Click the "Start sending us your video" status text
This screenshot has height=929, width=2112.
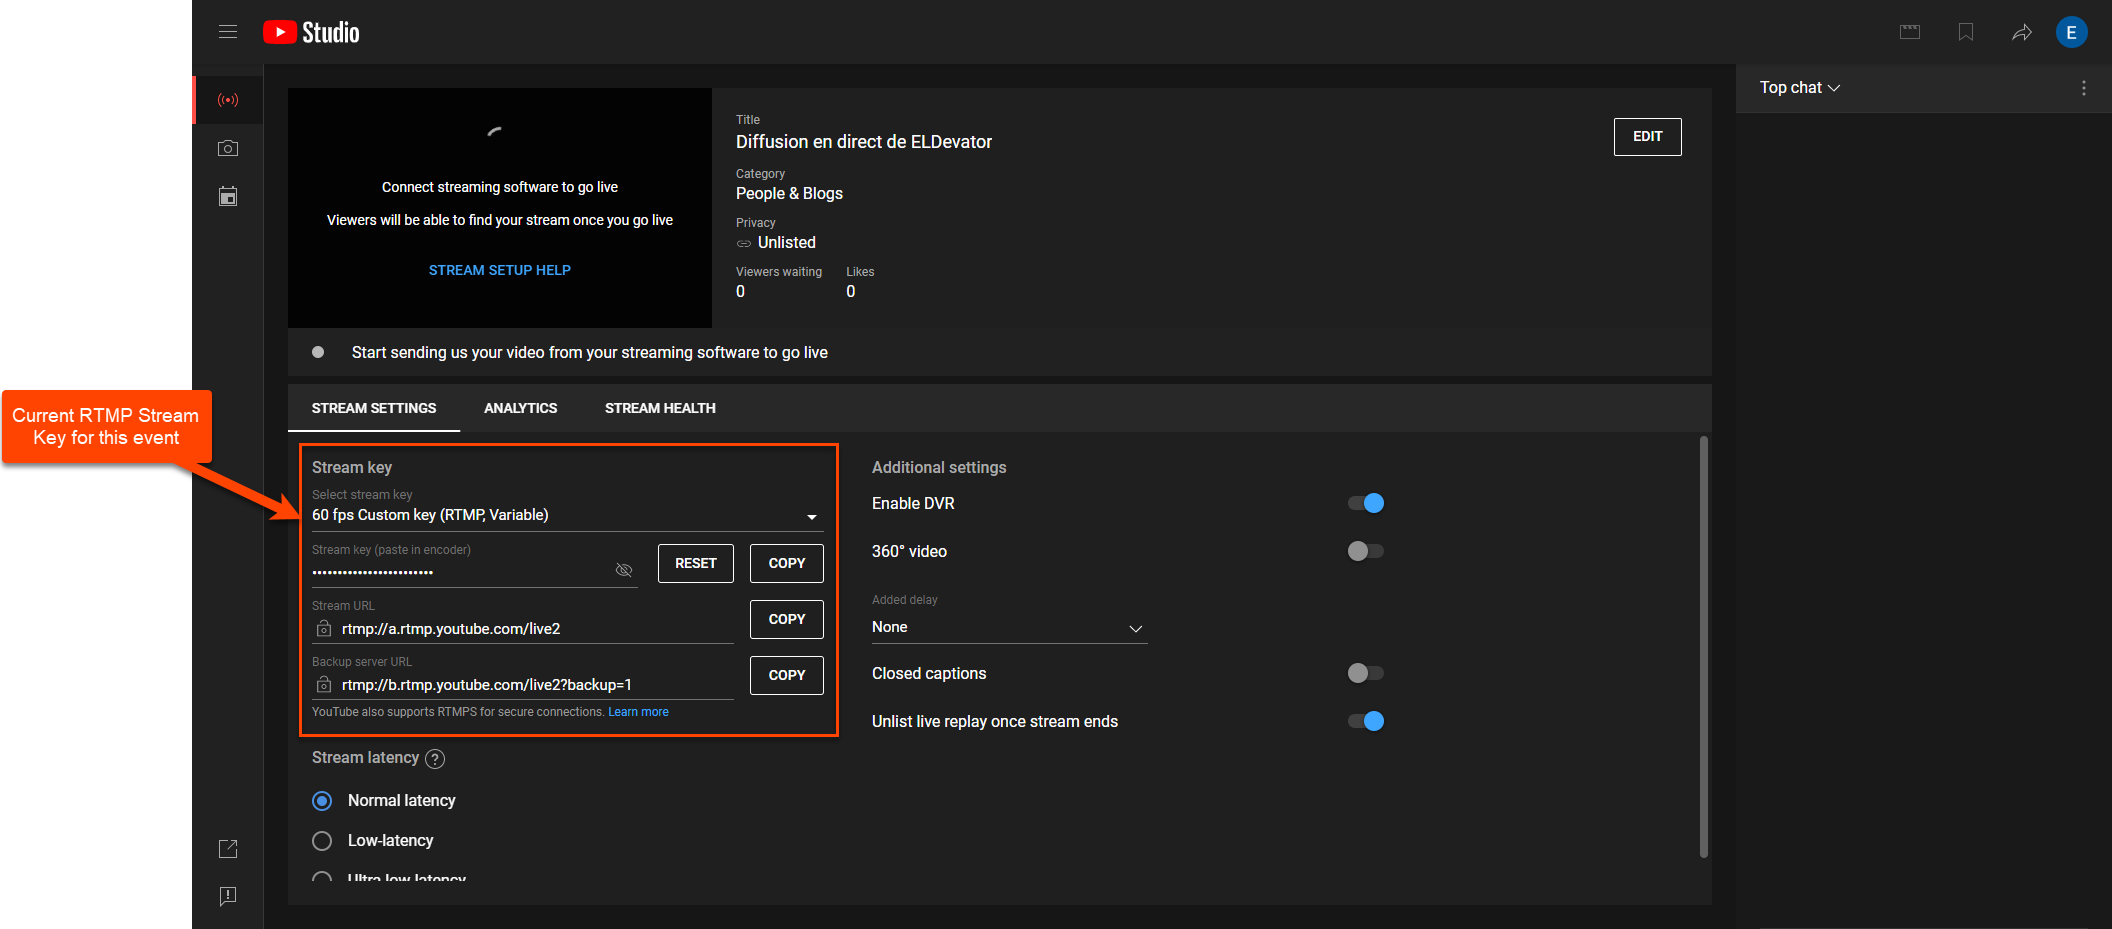pyautogui.click(x=590, y=353)
